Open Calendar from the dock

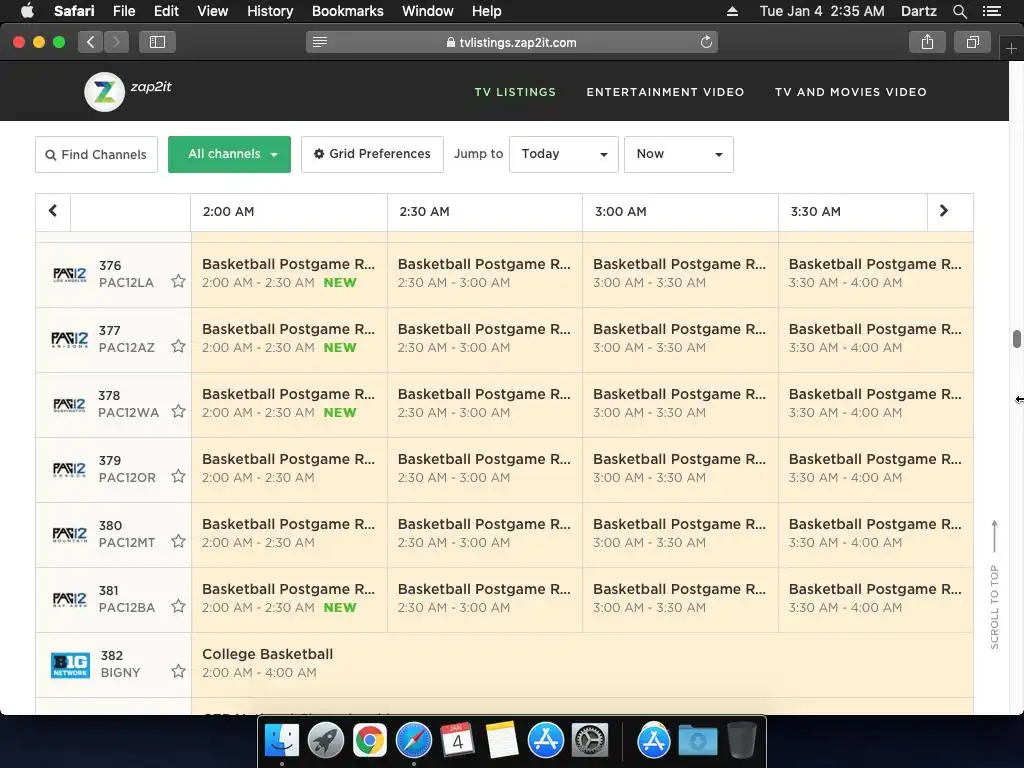tap(457, 741)
